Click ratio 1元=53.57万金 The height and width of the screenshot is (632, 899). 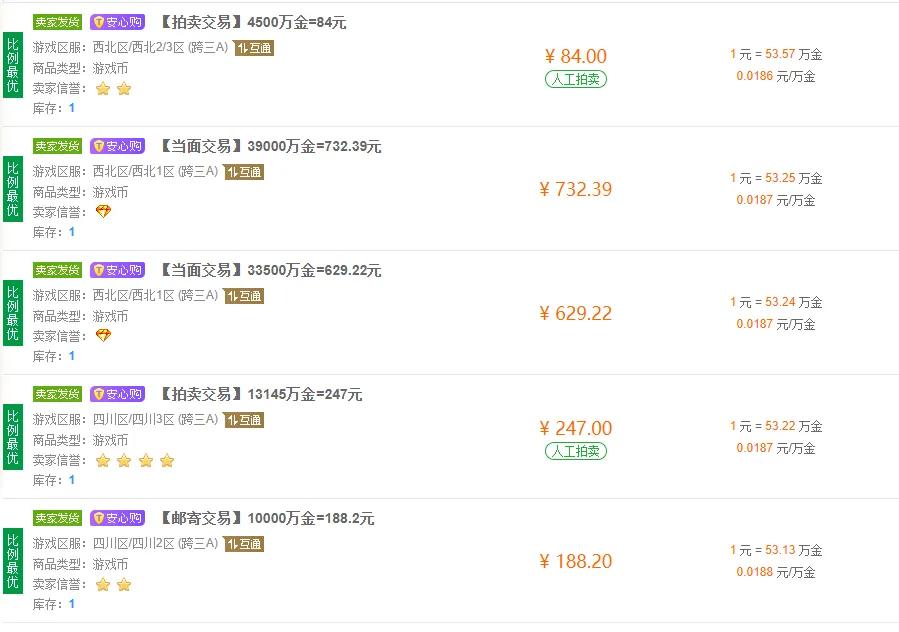click(x=776, y=54)
